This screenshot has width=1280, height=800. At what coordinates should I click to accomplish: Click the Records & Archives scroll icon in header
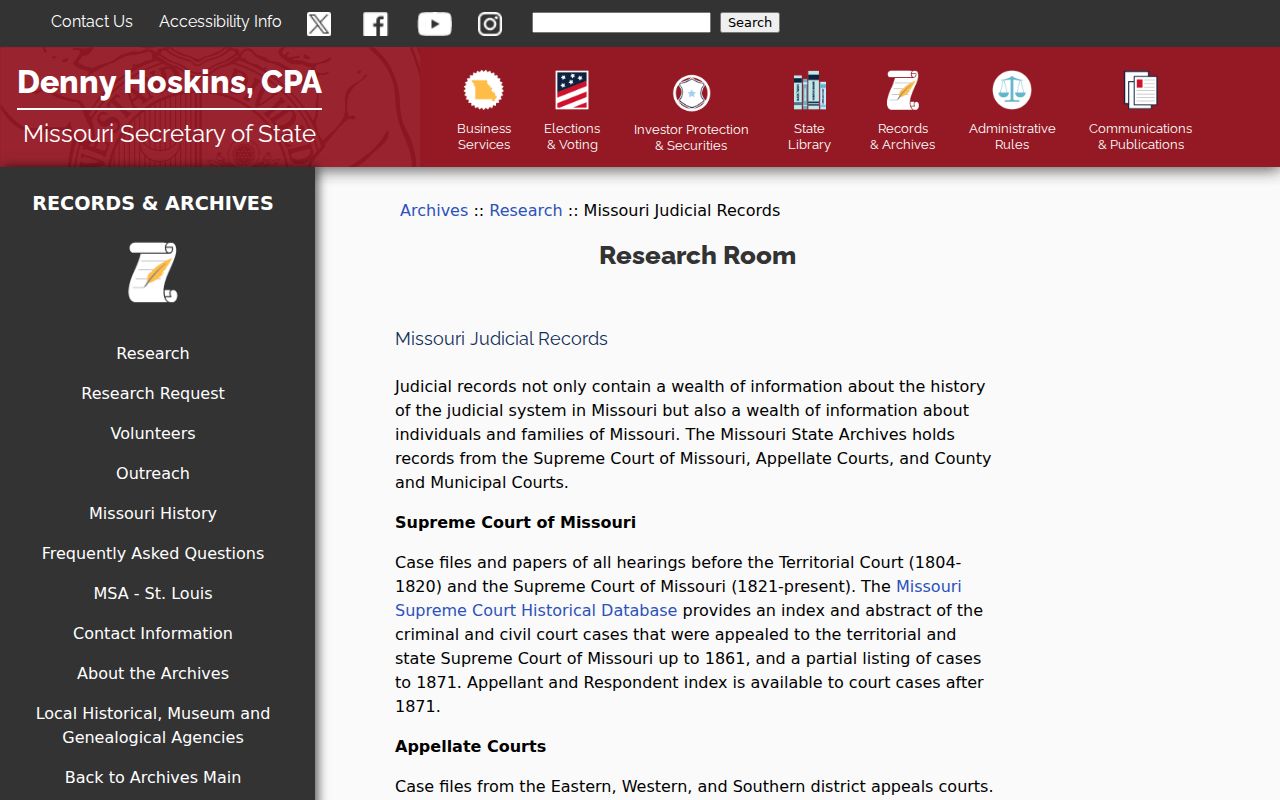903,90
